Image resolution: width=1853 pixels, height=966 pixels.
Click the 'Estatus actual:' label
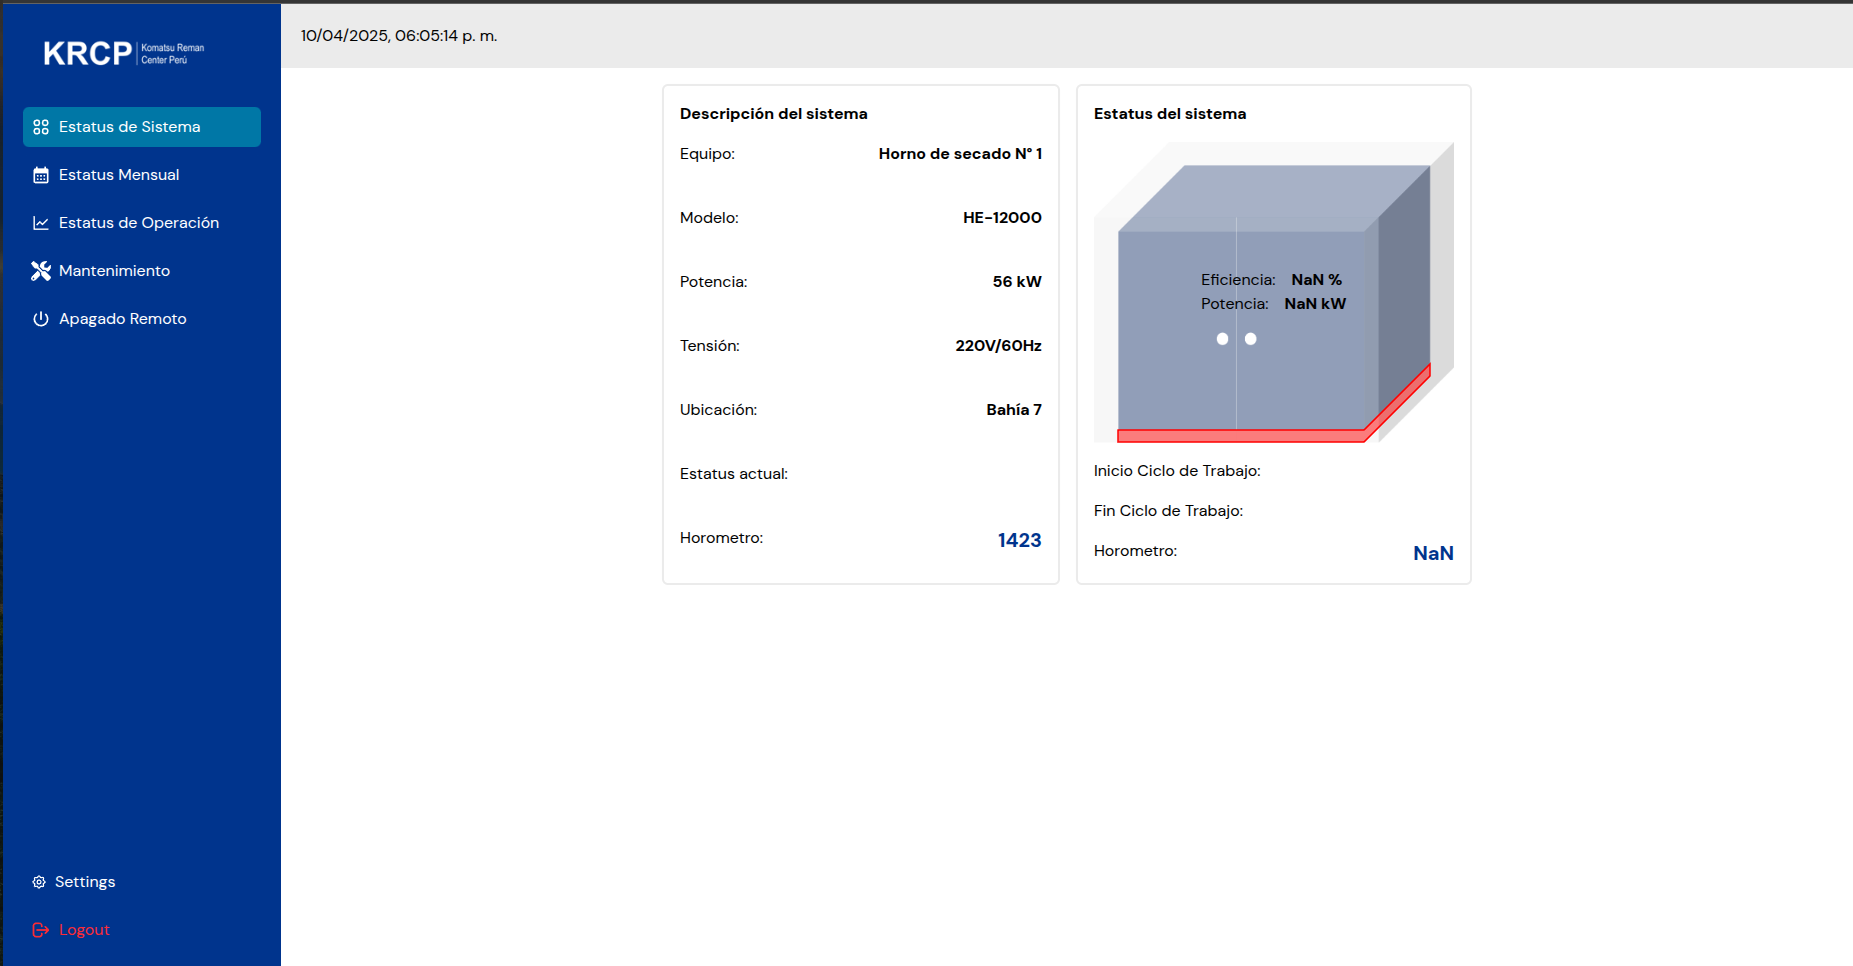point(734,474)
